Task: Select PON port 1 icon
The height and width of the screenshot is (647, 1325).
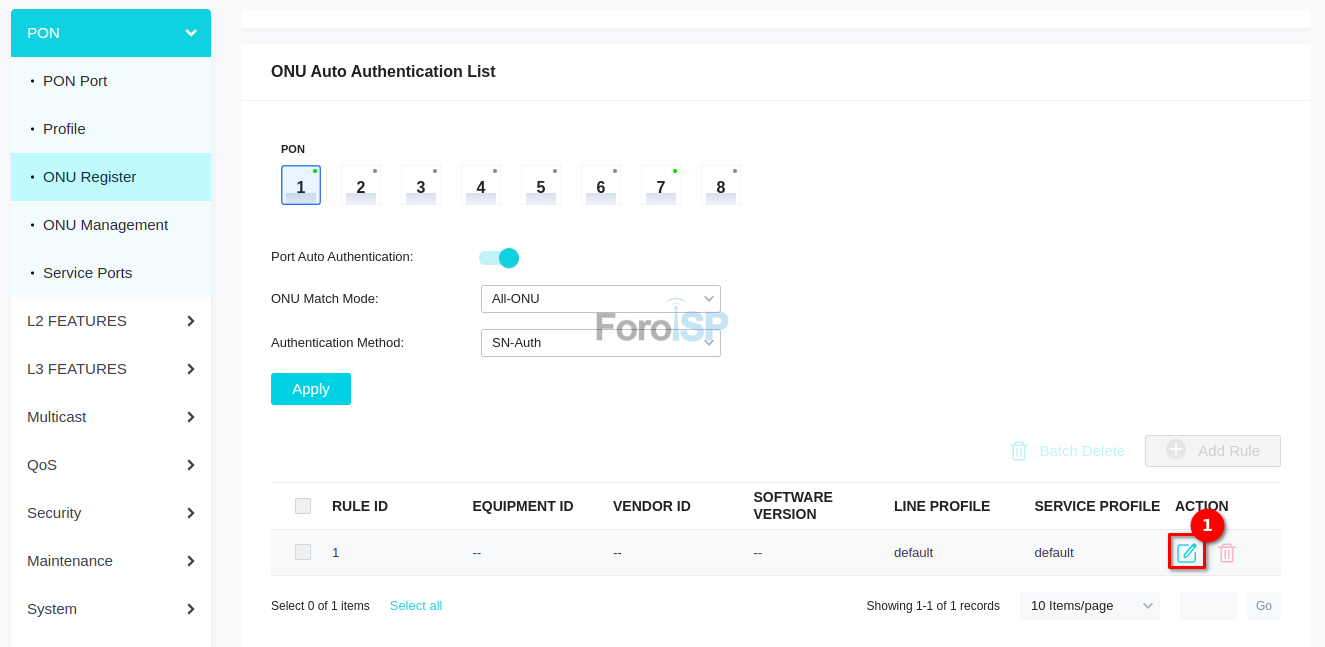Action: click(x=301, y=186)
